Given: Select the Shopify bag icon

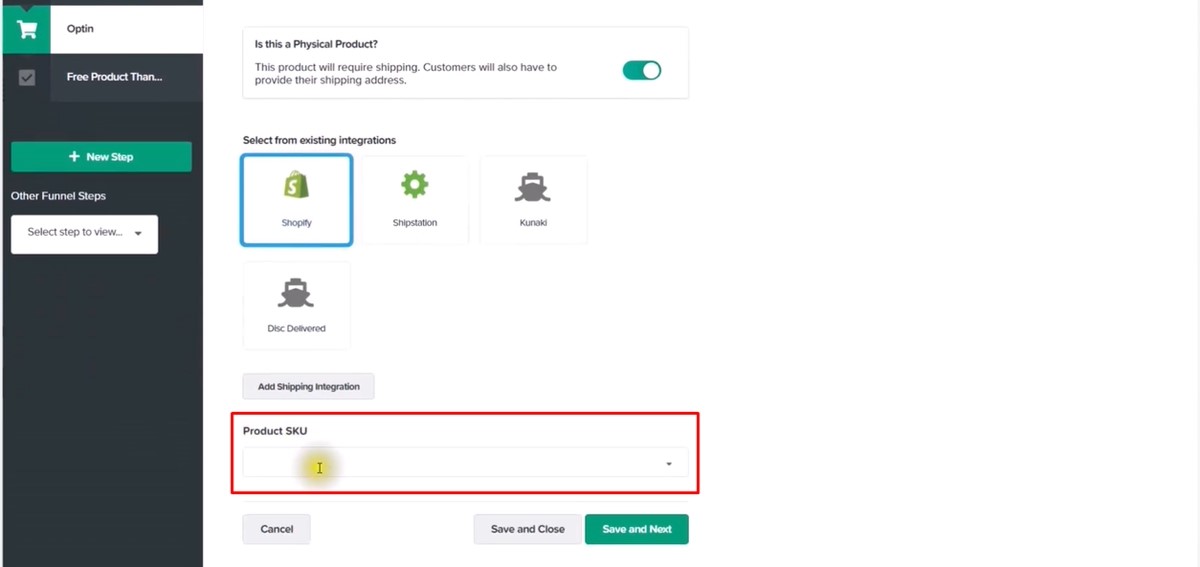Looking at the screenshot, I should 296,185.
